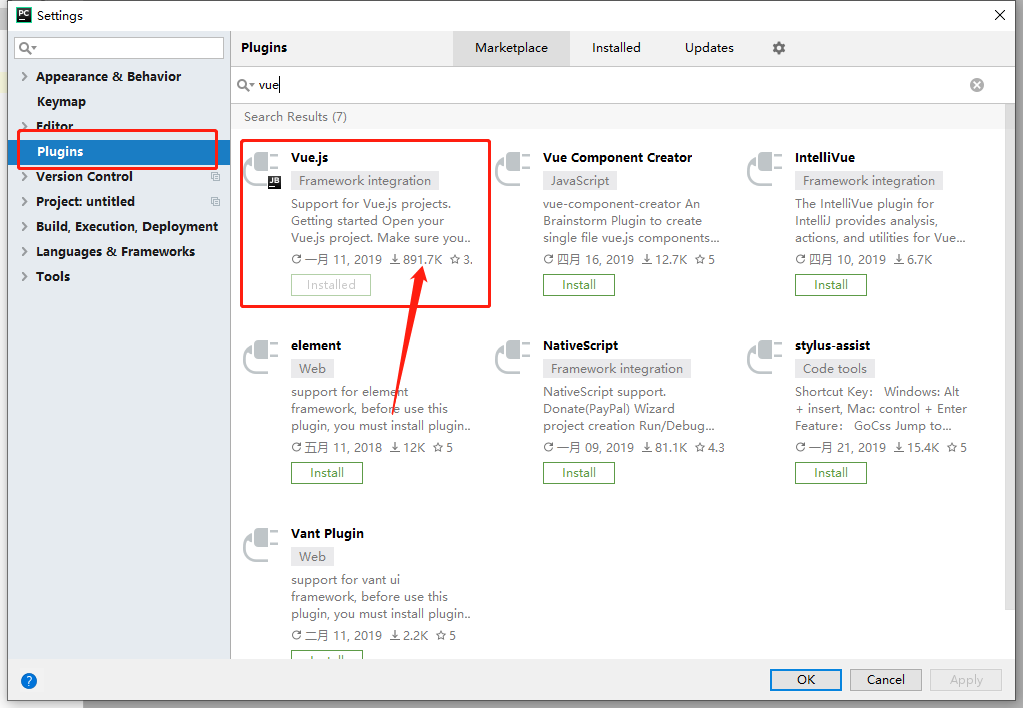Click the PyCharm icon in title bar
The width and height of the screenshot is (1023, 708).
(23, 15)
